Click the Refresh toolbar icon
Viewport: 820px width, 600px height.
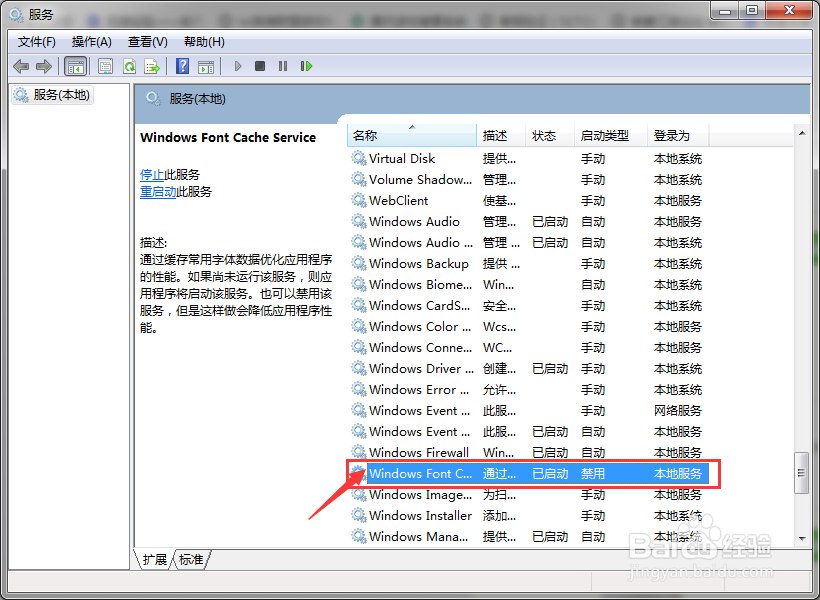pos(129,66)
